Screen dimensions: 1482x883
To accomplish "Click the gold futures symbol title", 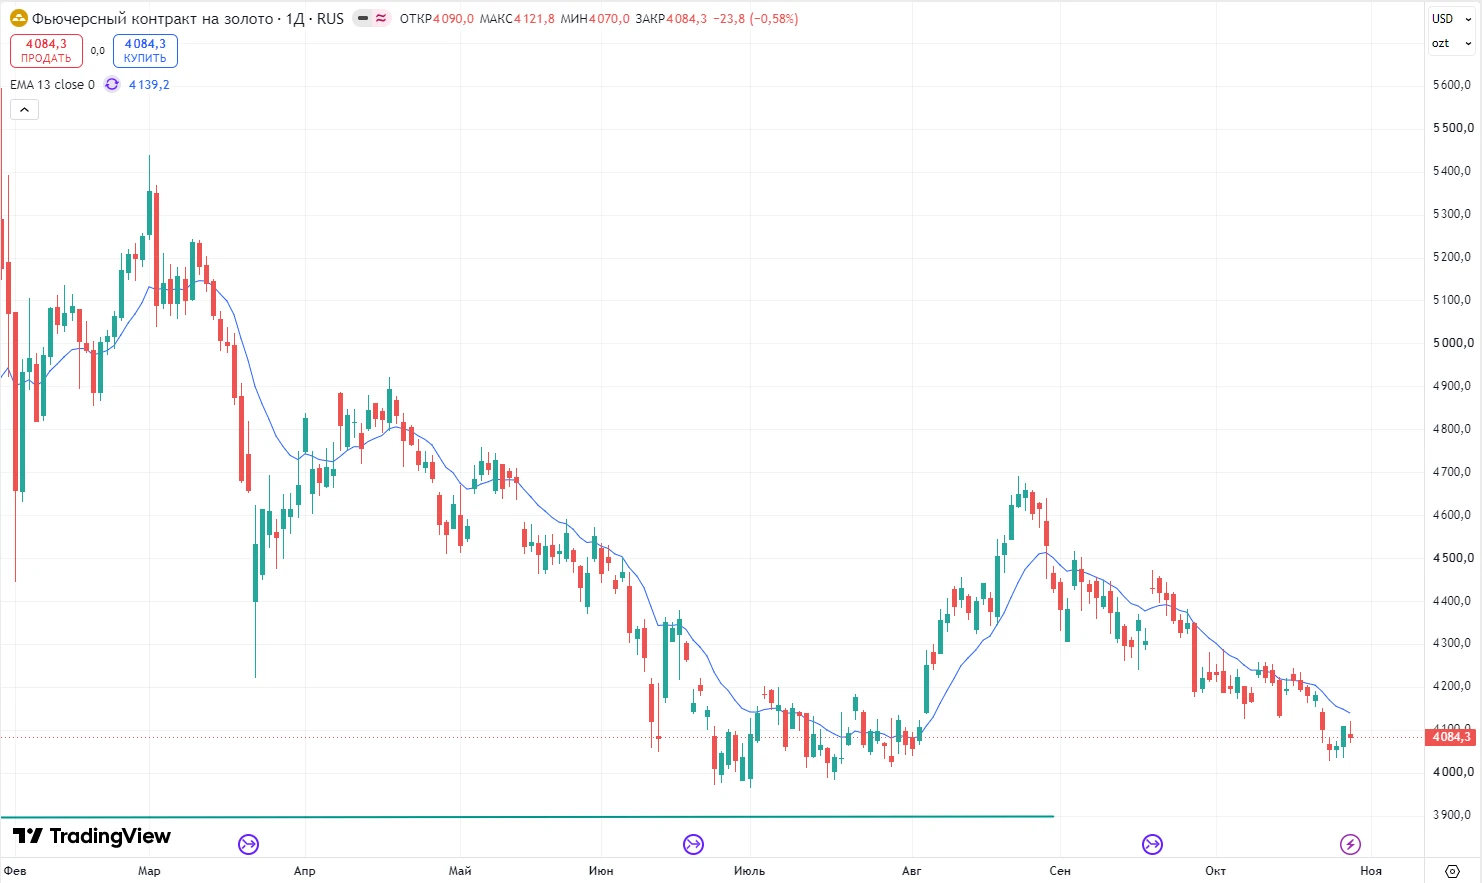I will (x=188, y=18).
